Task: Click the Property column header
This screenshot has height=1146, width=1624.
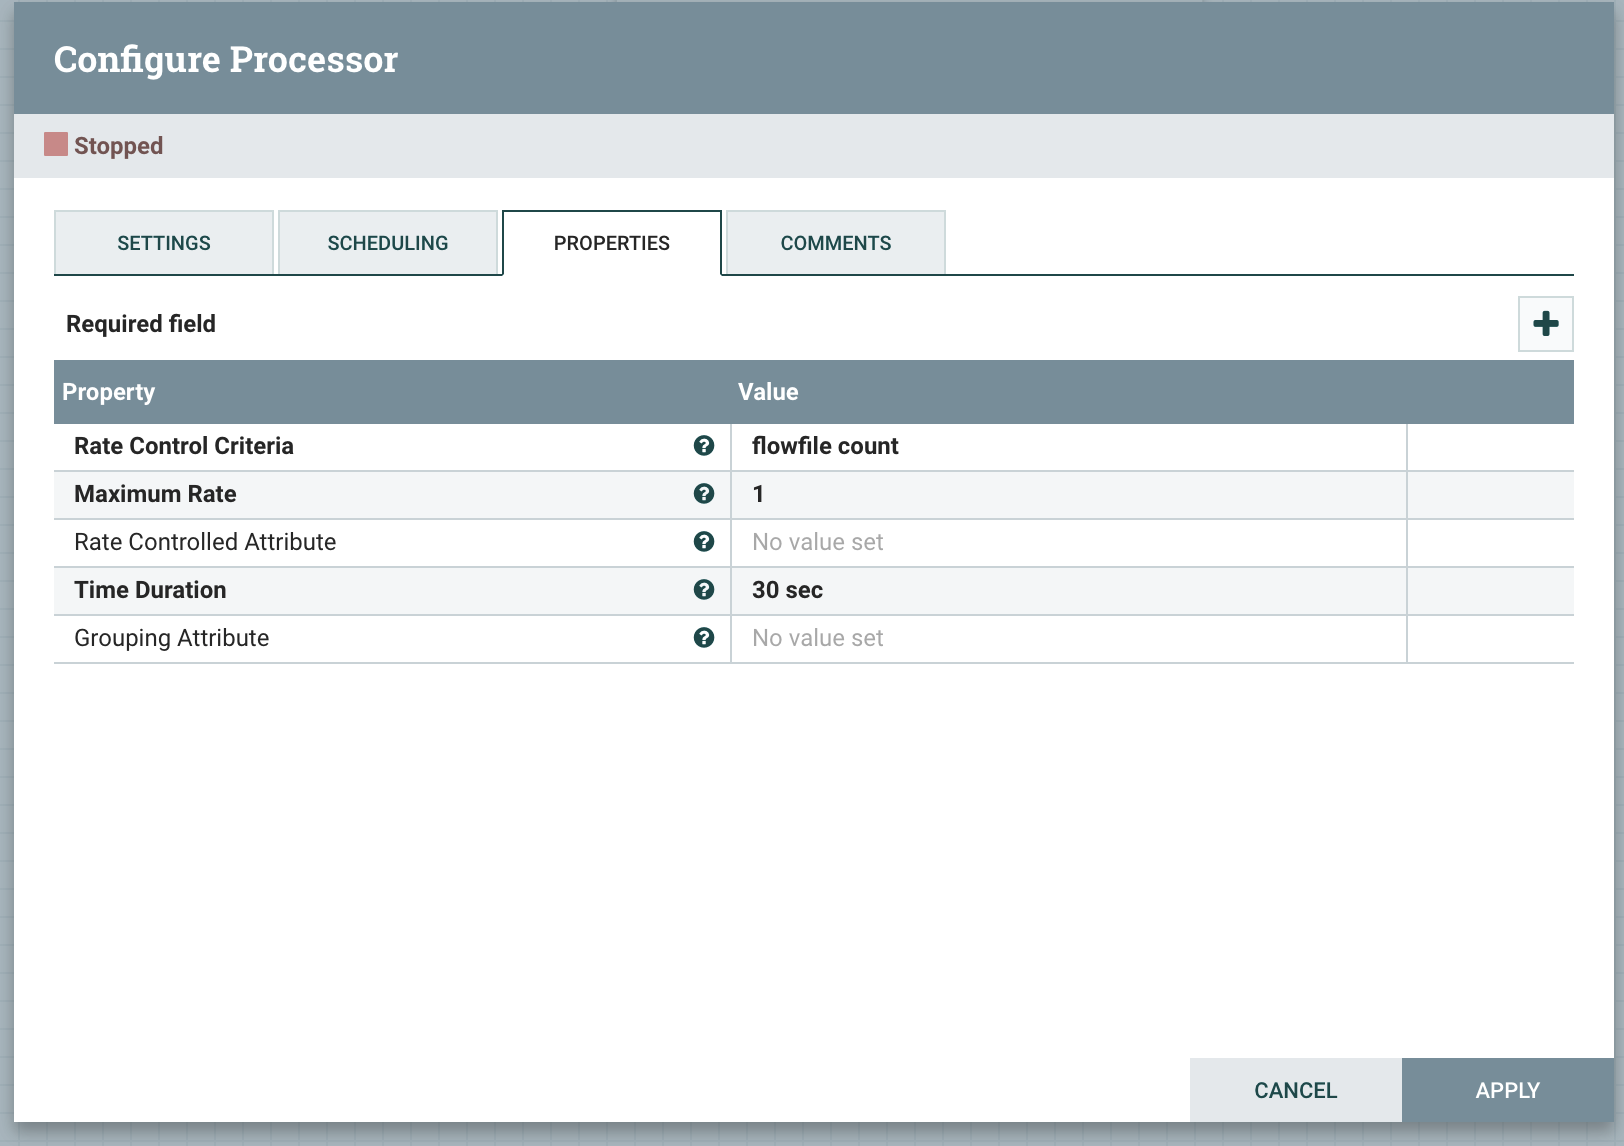Action: (x=107, y=391)
